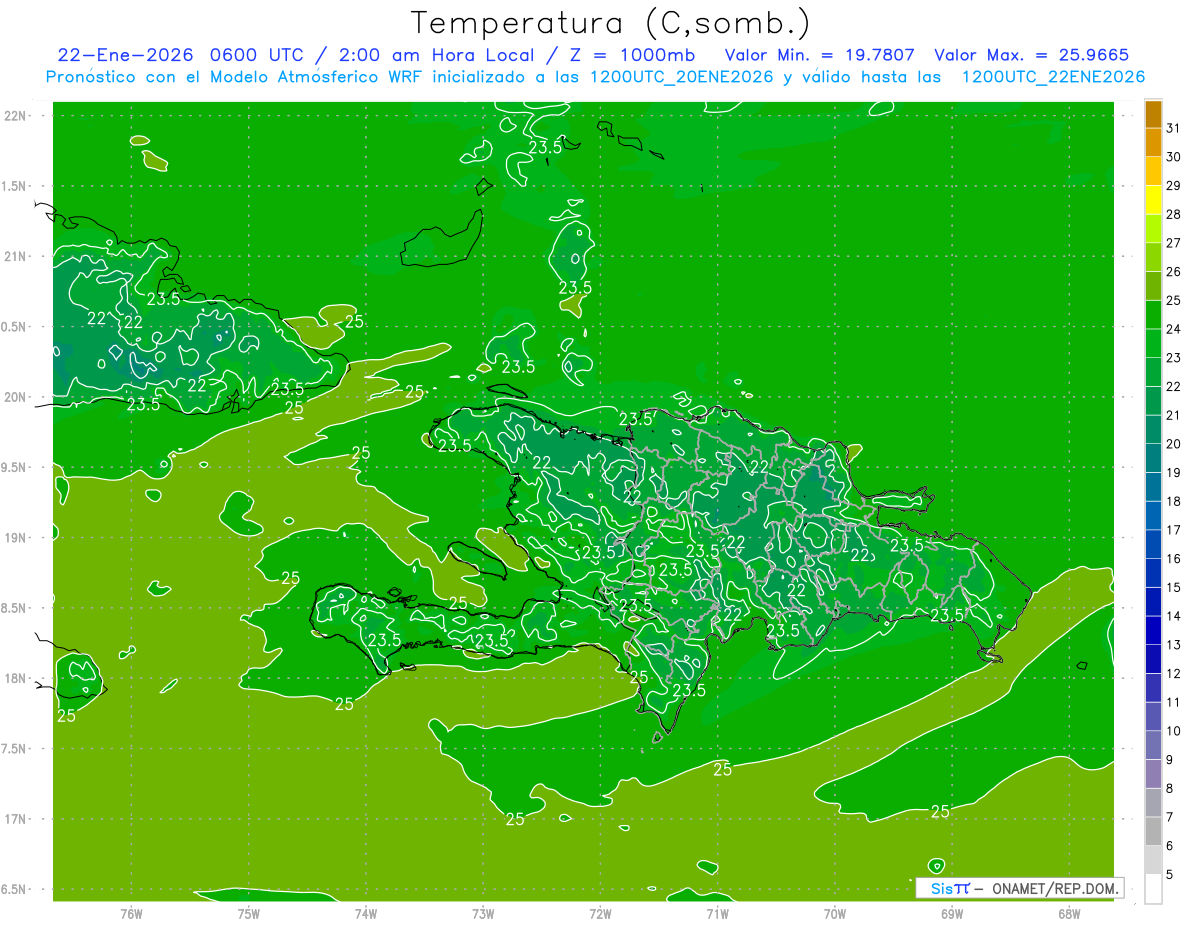This screenshot has height=927, width=1200.
Task: Click the "70W" longitude axis label
Action: tap(835, 914)
